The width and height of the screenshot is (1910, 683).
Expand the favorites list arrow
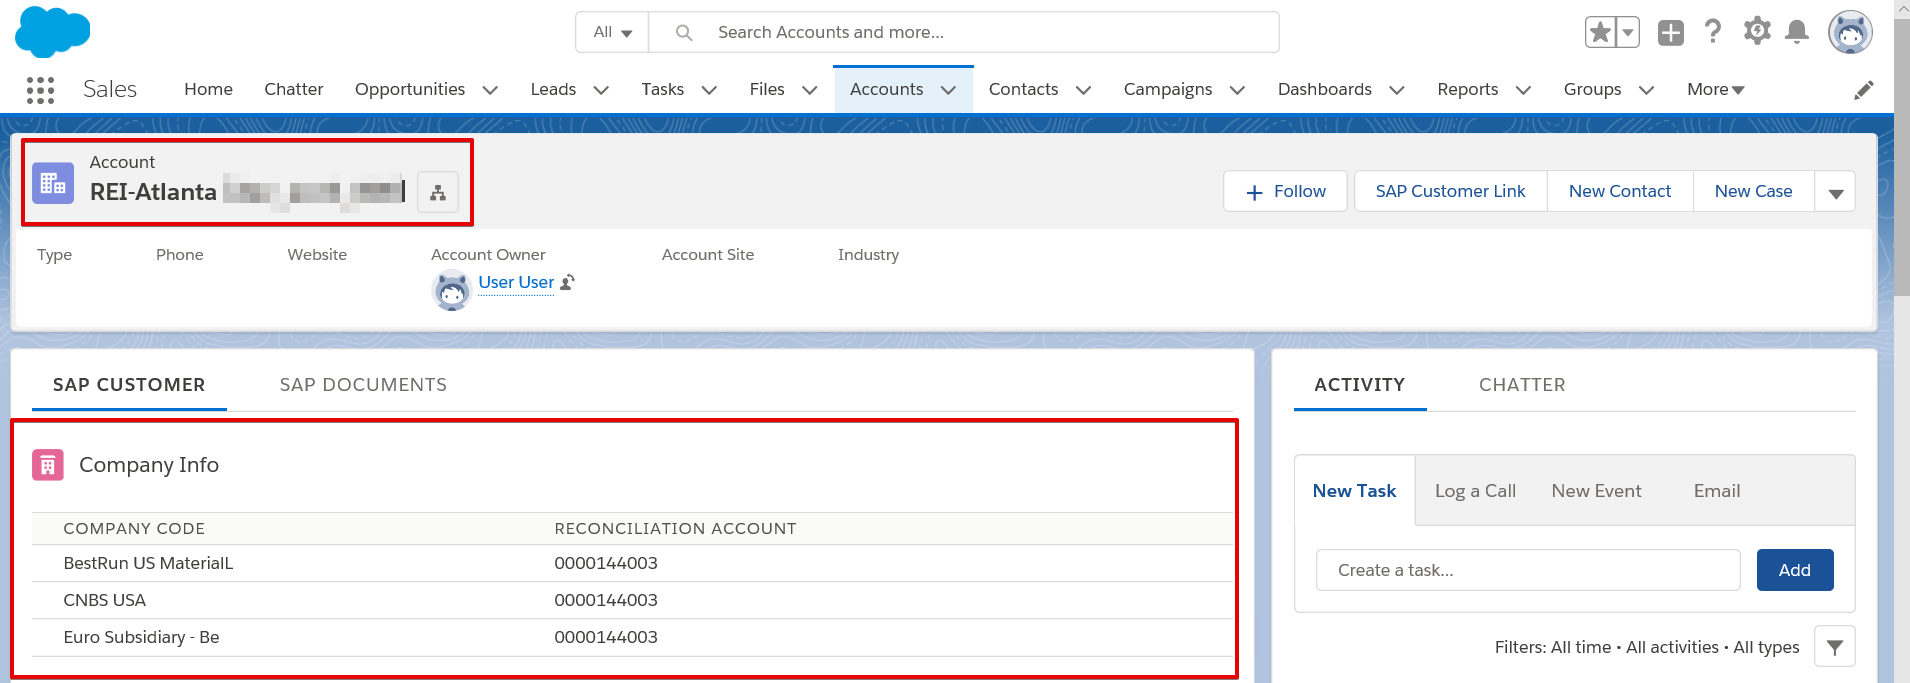point(1628,32)
